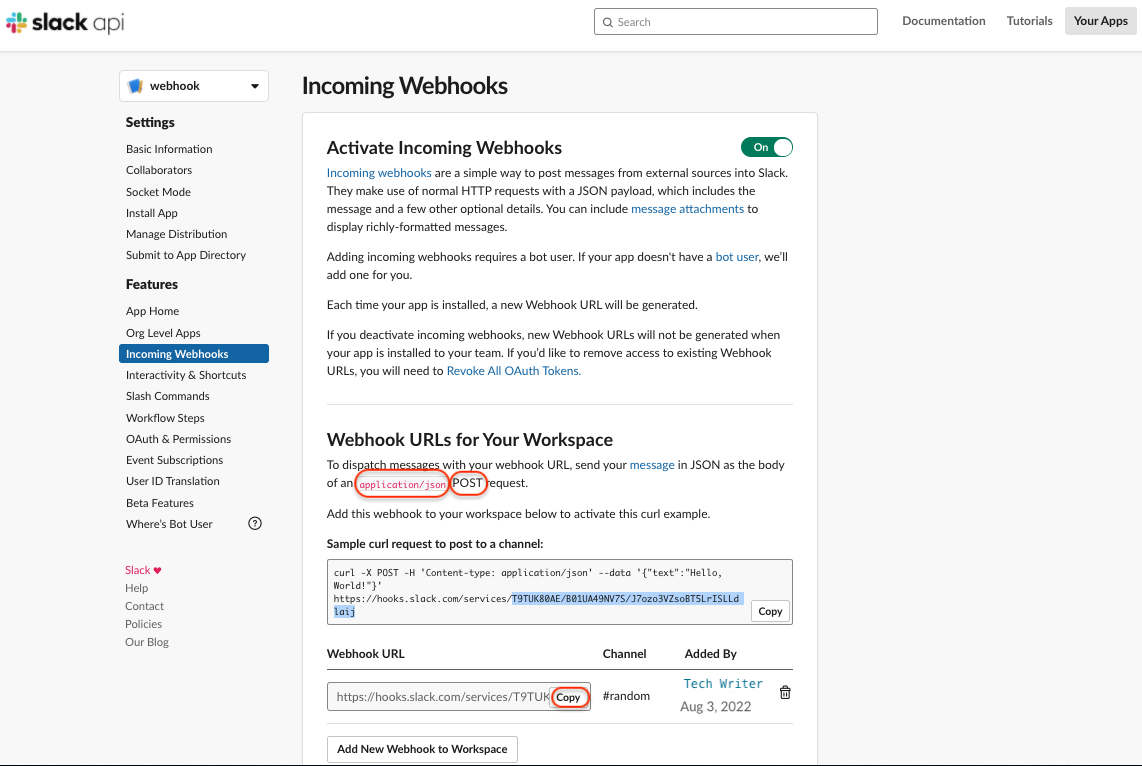This screenshot has width=1142, height=766.
Task: Open the message link in webhook instructions
Action: click(x=652, y=465)
